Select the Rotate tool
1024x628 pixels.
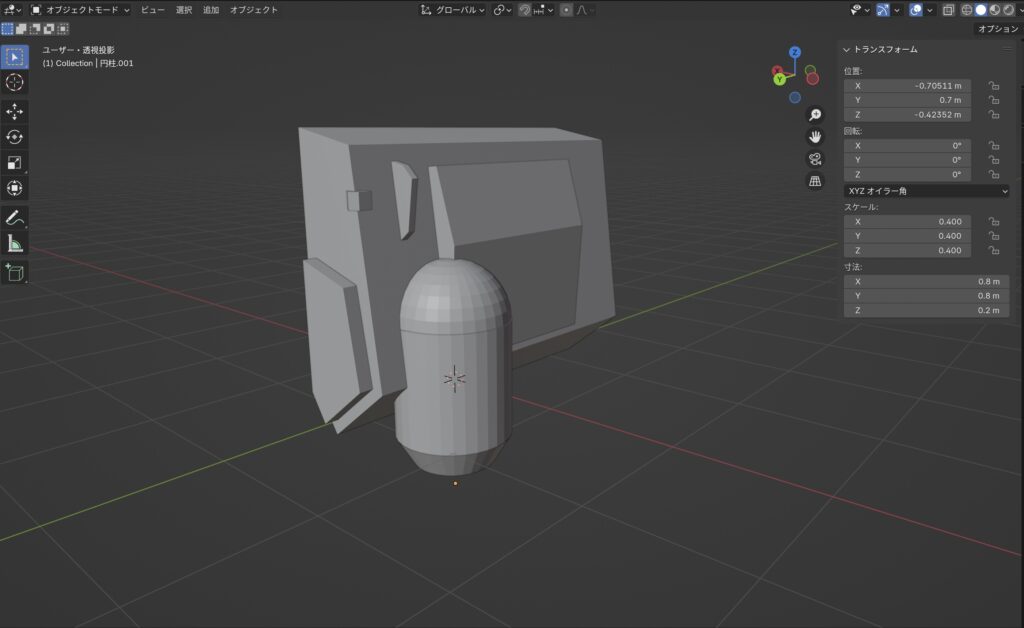point(15,137)
